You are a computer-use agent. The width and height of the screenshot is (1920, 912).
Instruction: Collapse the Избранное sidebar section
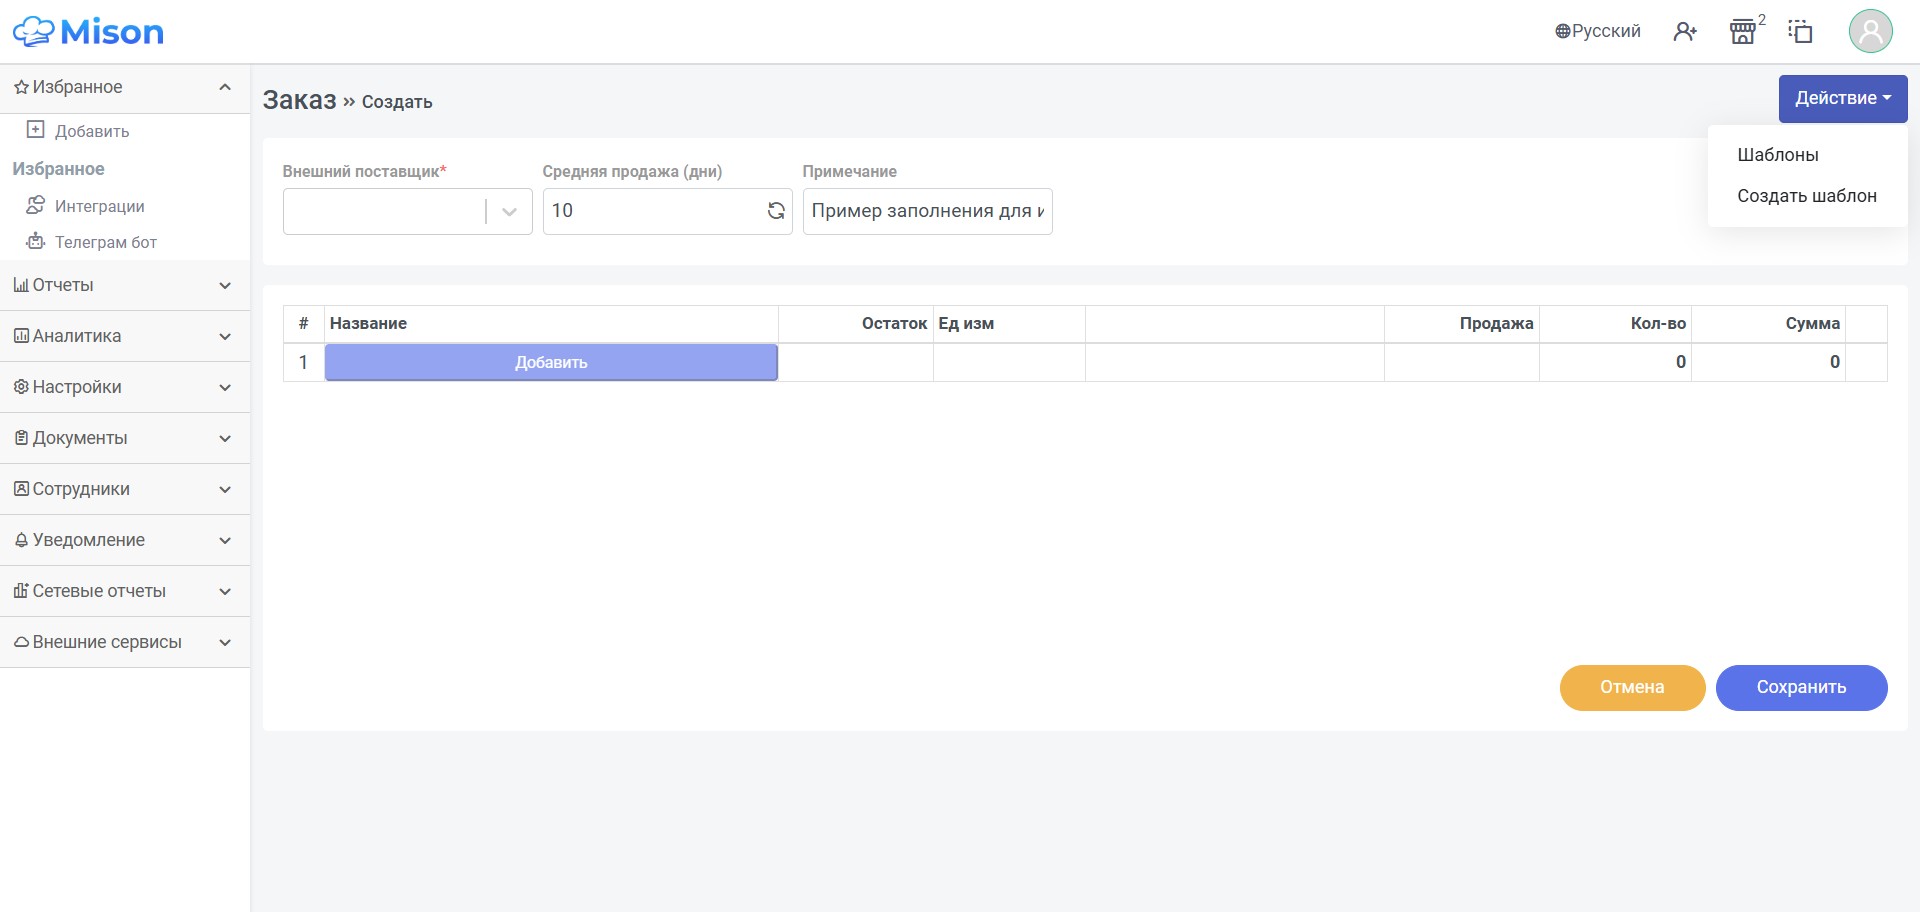125,88
